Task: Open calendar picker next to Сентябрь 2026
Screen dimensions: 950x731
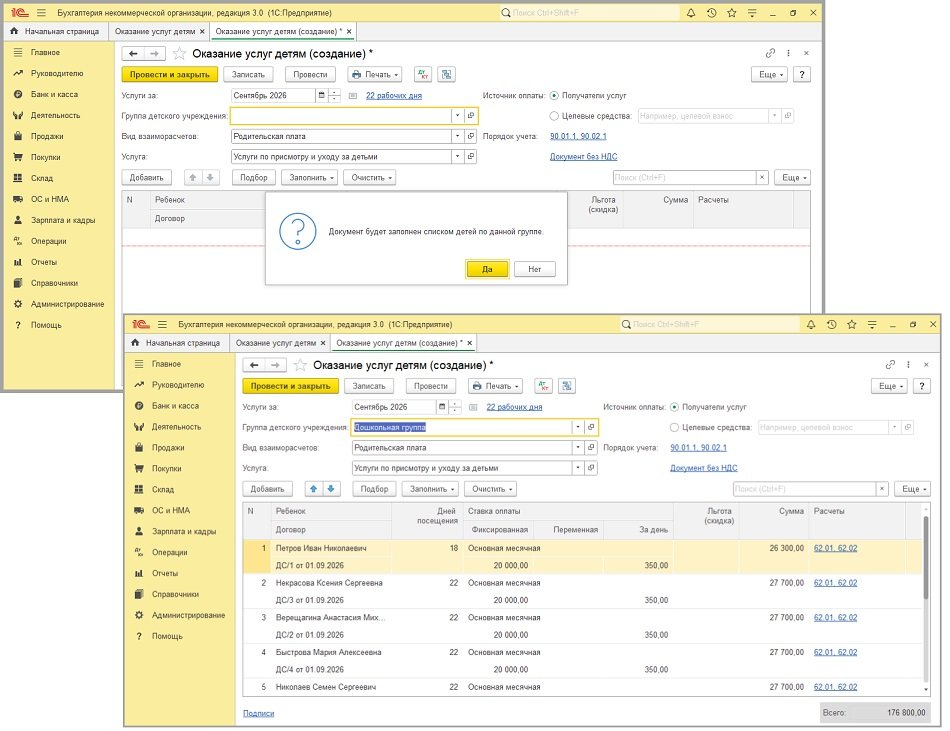Action: (x=442, y=407)
